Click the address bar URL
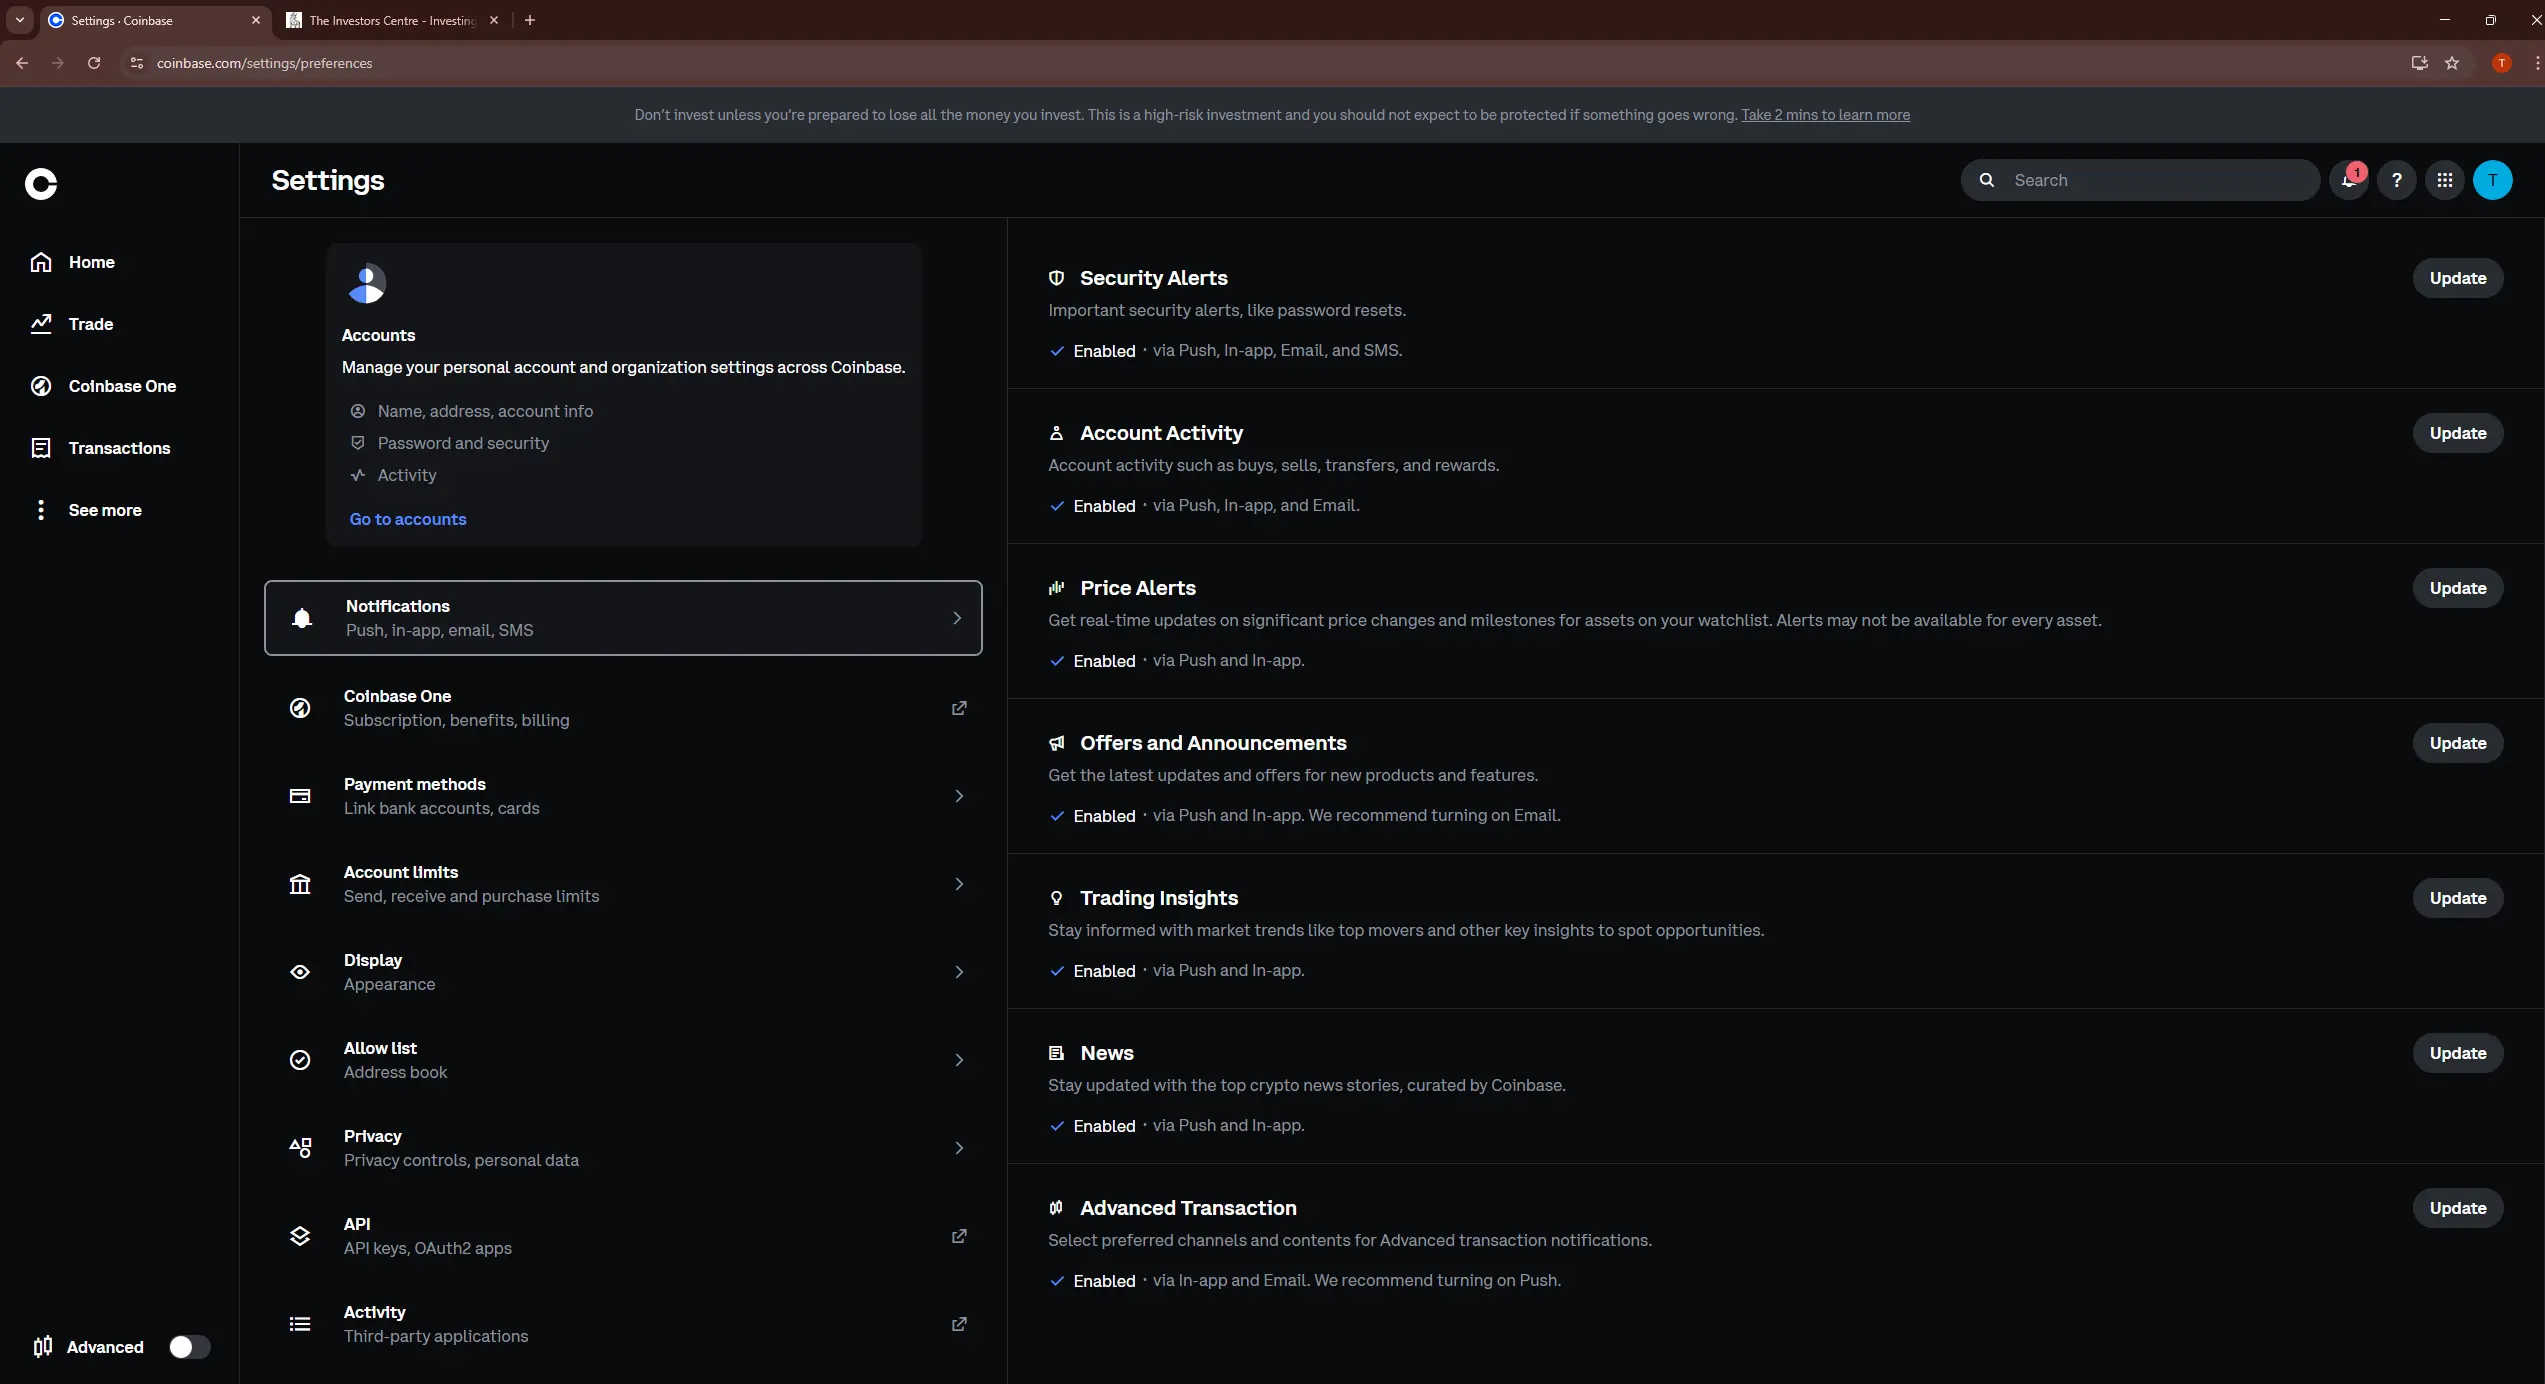This screenshot has height=1384, width=2545. (x=264, y=63)
